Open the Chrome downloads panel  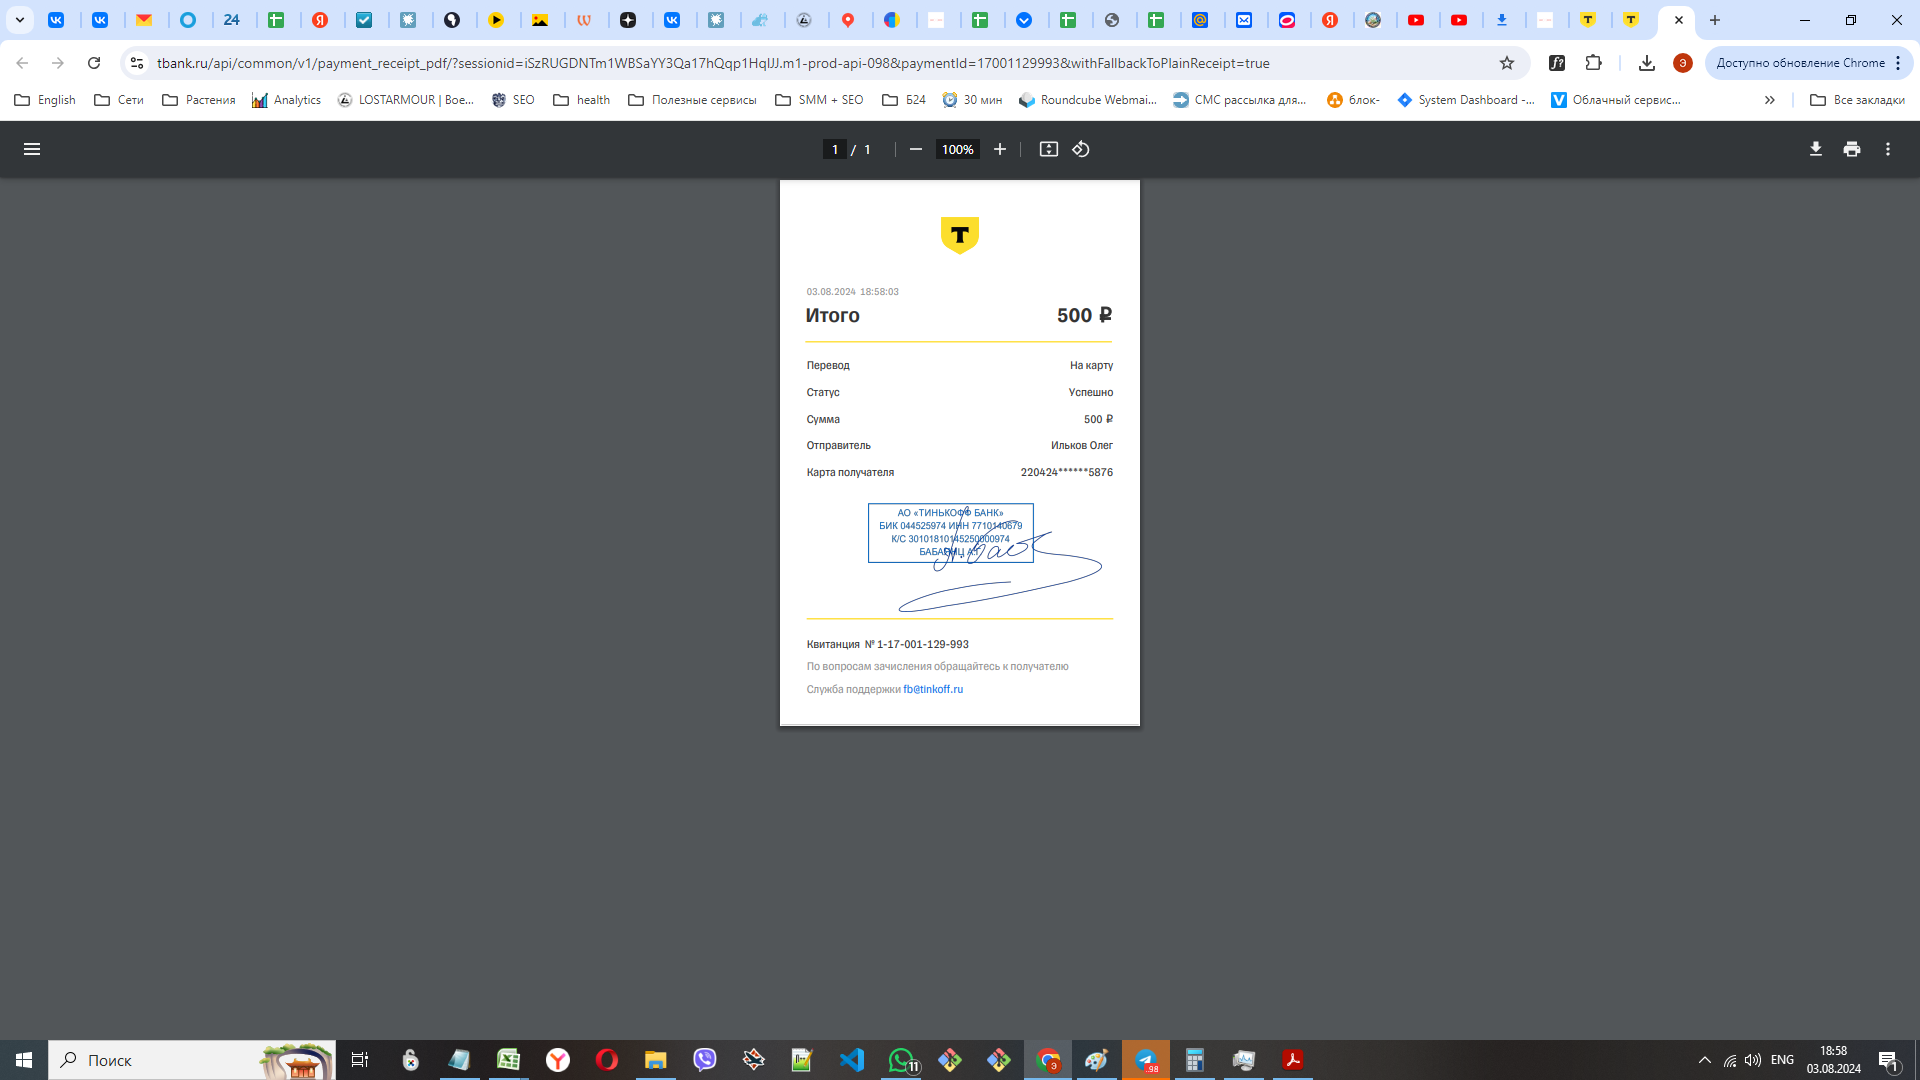pyautogui.click(x=1647, y=63)
